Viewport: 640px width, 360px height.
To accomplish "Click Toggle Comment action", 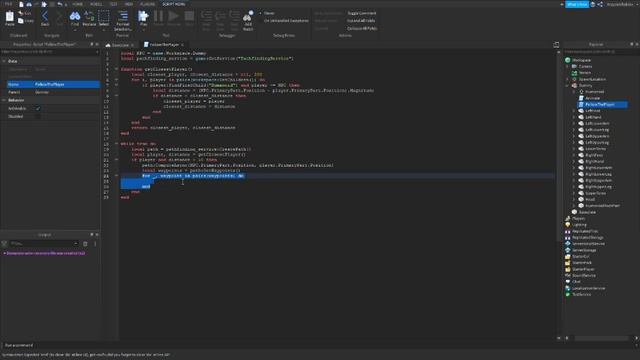I will click(x=362, y=13).
